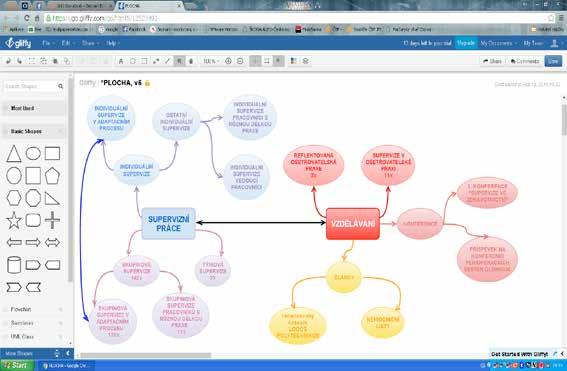Select the pentagon shape
567x371 pixels.
tap(52, 176)
